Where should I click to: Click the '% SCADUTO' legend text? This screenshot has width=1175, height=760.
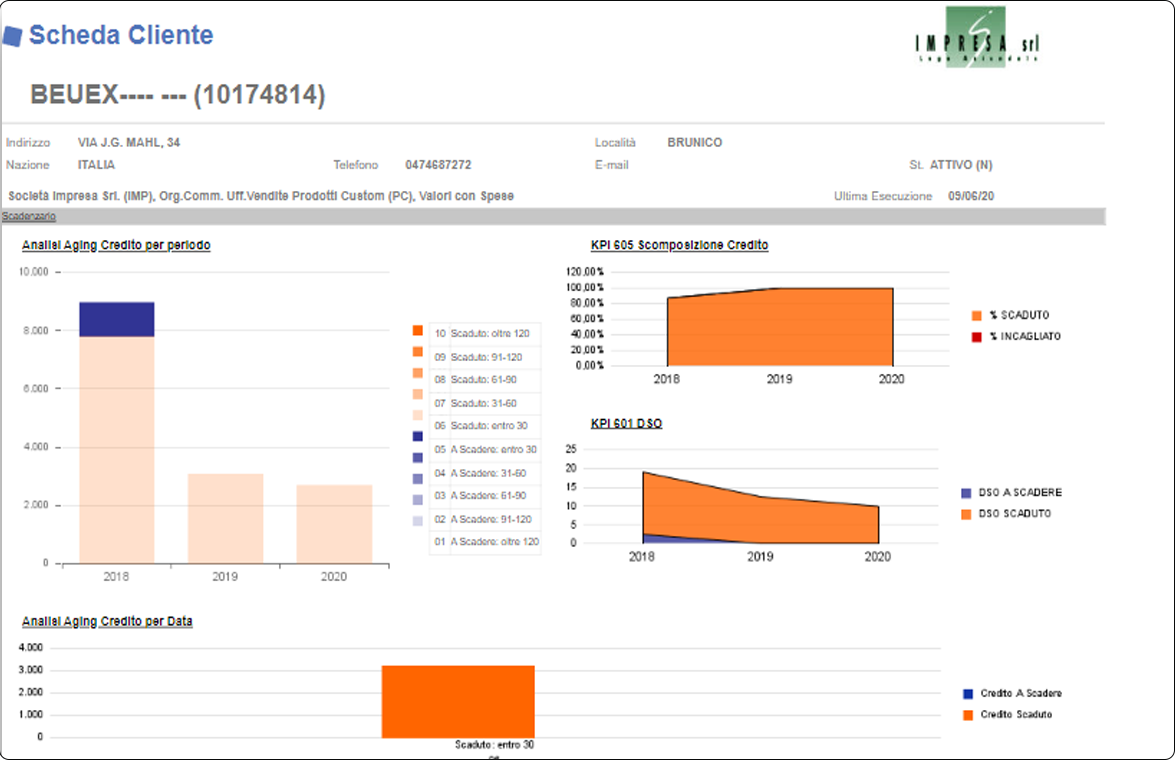[1019, 316]
